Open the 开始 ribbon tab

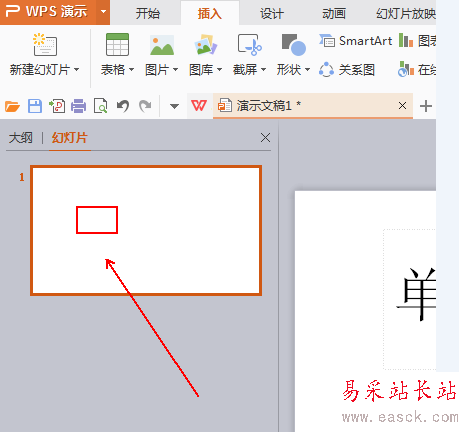(148, 14)
